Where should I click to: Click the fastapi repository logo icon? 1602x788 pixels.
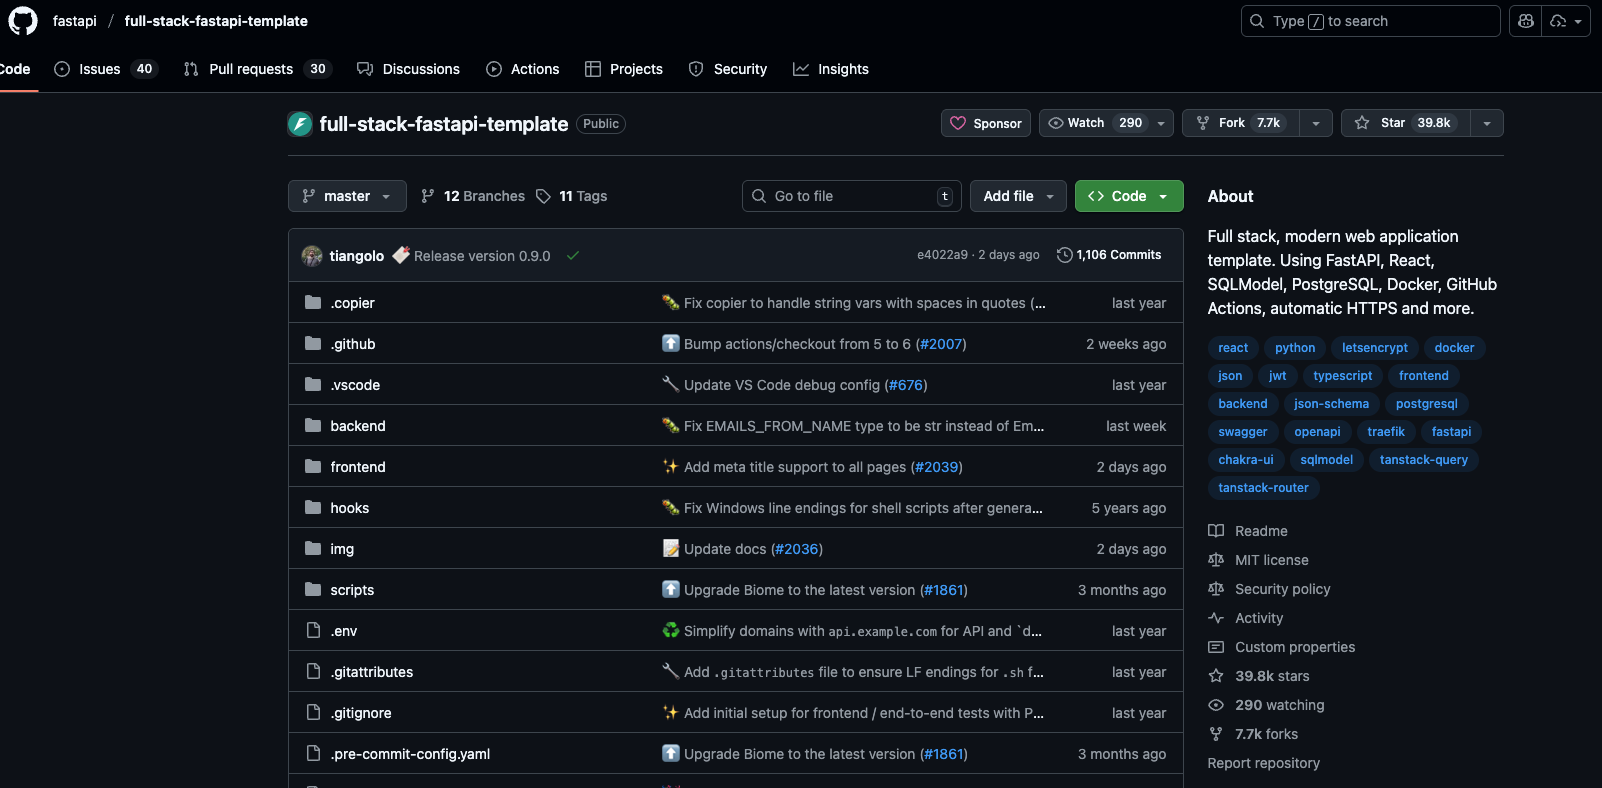point(300,124)
